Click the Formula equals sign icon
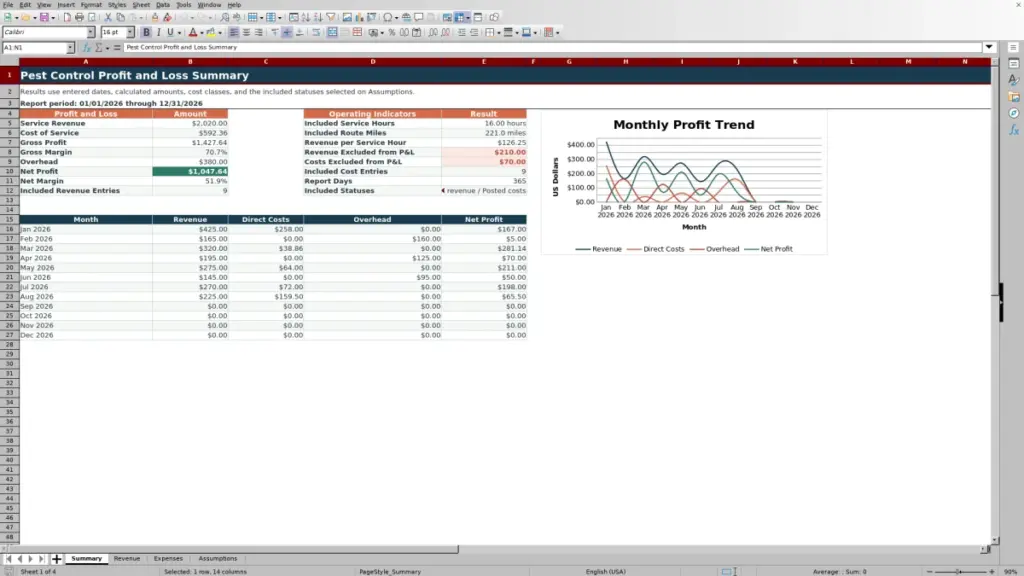This screenshot has height=576, width=1024. pyautogui.click(x=117, y=48)
